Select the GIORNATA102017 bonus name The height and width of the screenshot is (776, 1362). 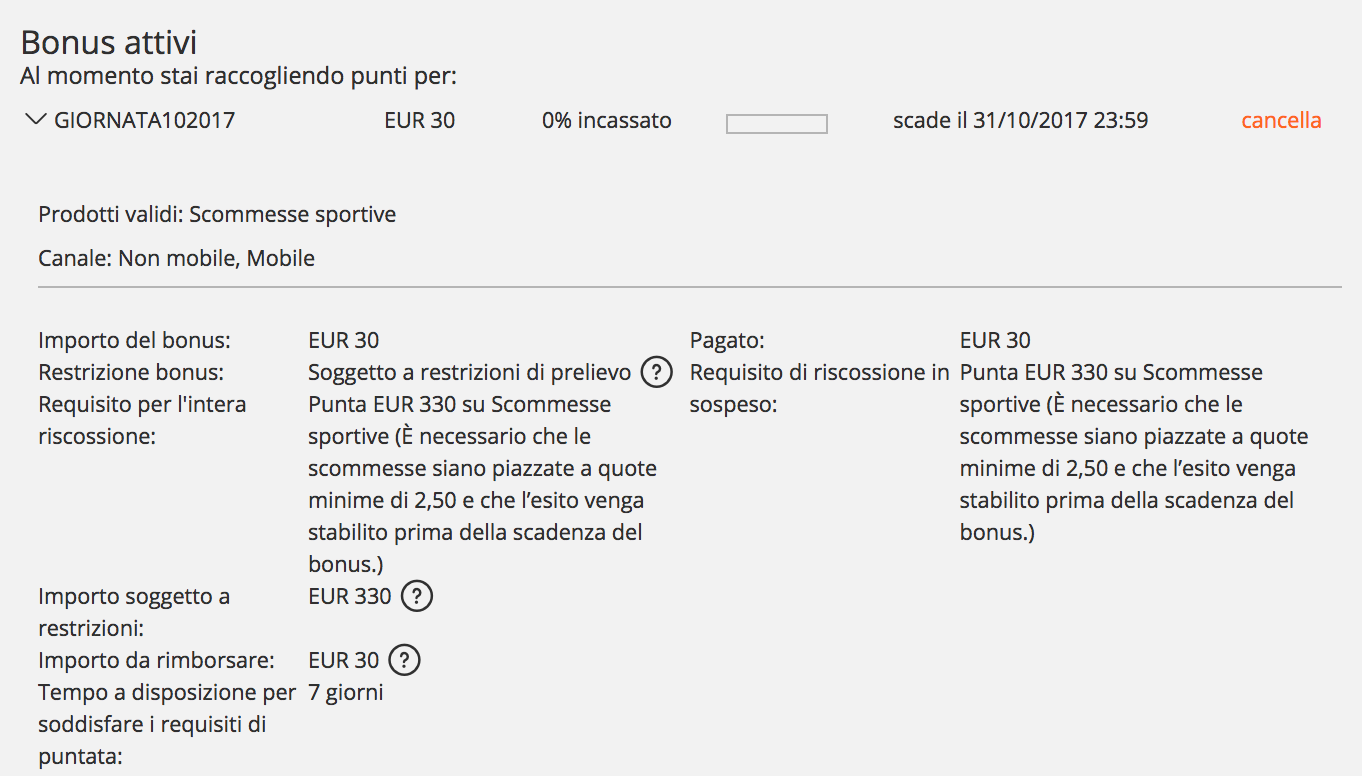[144, 121]
